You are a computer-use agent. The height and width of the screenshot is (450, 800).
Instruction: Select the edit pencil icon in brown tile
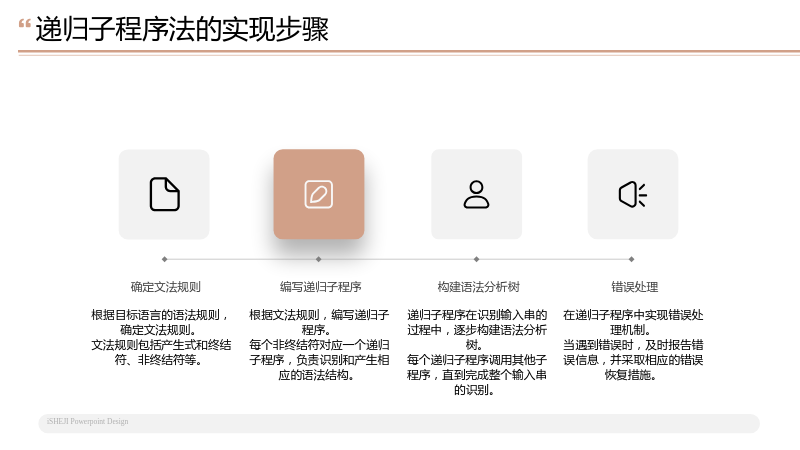coord(319,194)
